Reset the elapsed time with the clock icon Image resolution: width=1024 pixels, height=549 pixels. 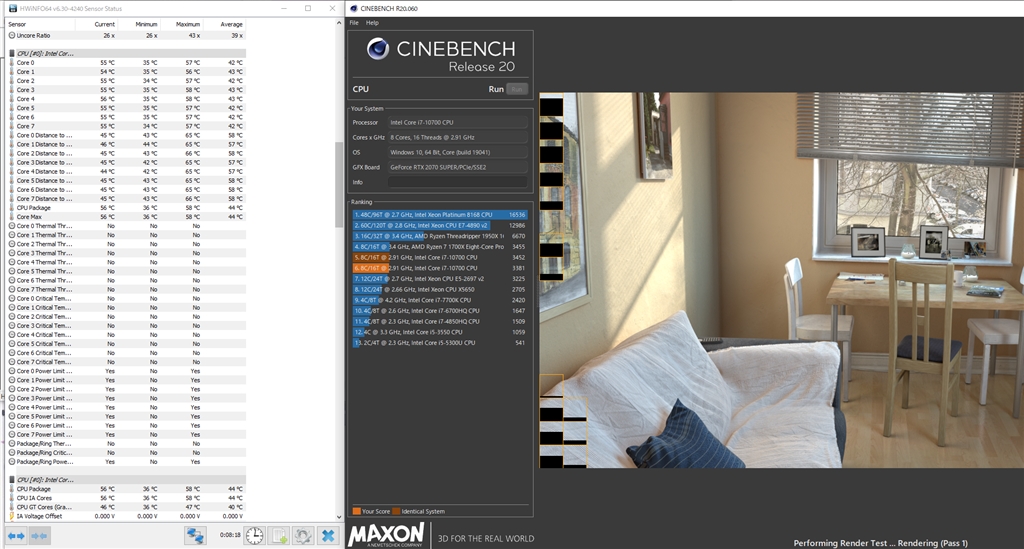(254, 536)
